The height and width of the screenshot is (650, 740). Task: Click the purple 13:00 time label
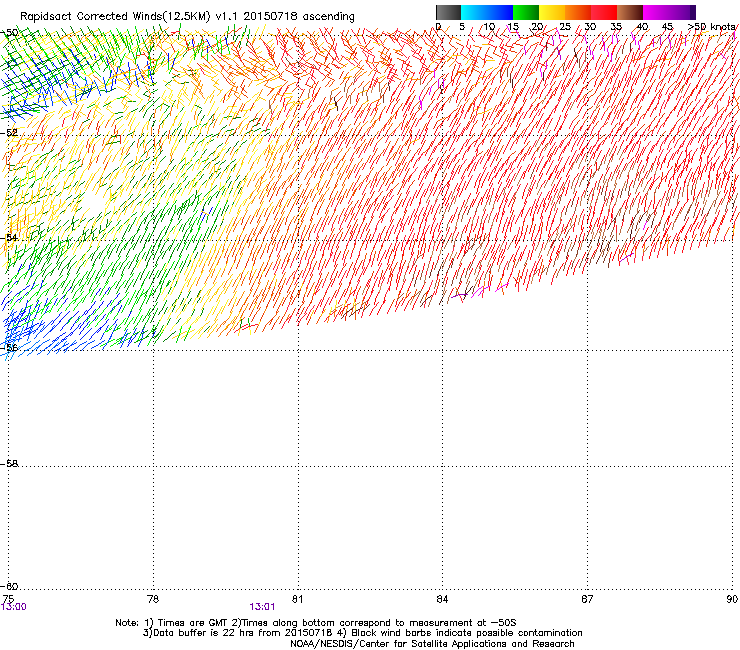[x=14, y=607]
